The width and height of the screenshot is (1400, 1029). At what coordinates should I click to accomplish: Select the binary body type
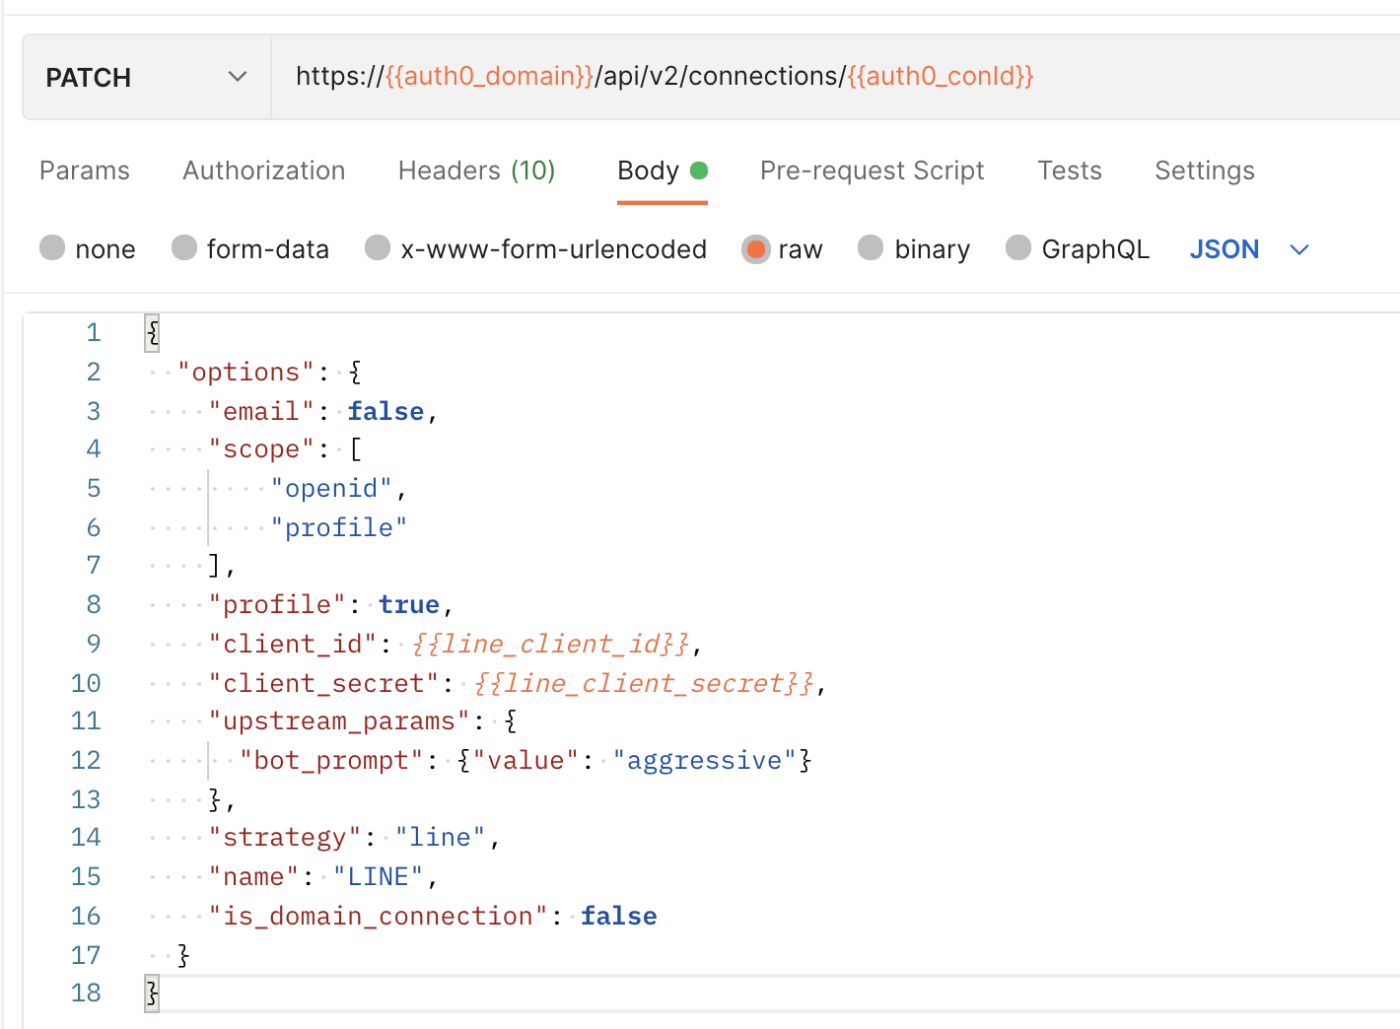pos(914,249)
